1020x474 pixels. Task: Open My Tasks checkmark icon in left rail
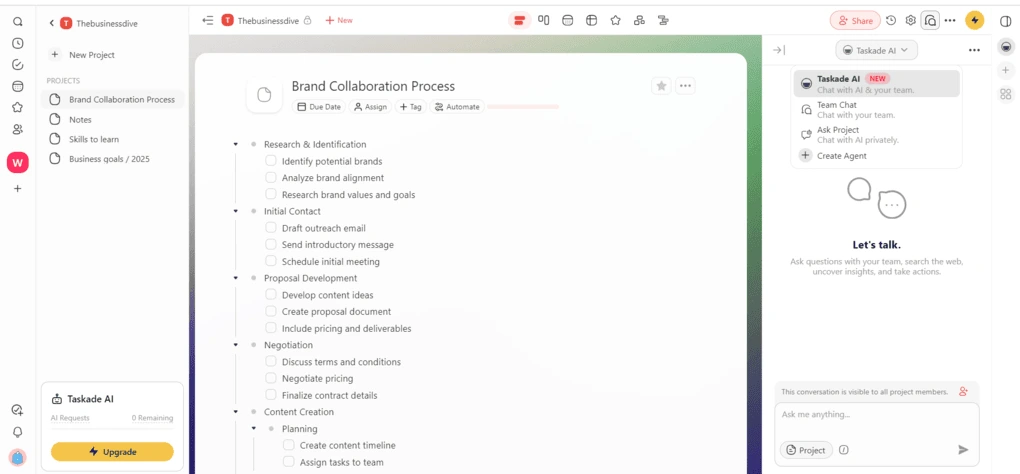18,65
